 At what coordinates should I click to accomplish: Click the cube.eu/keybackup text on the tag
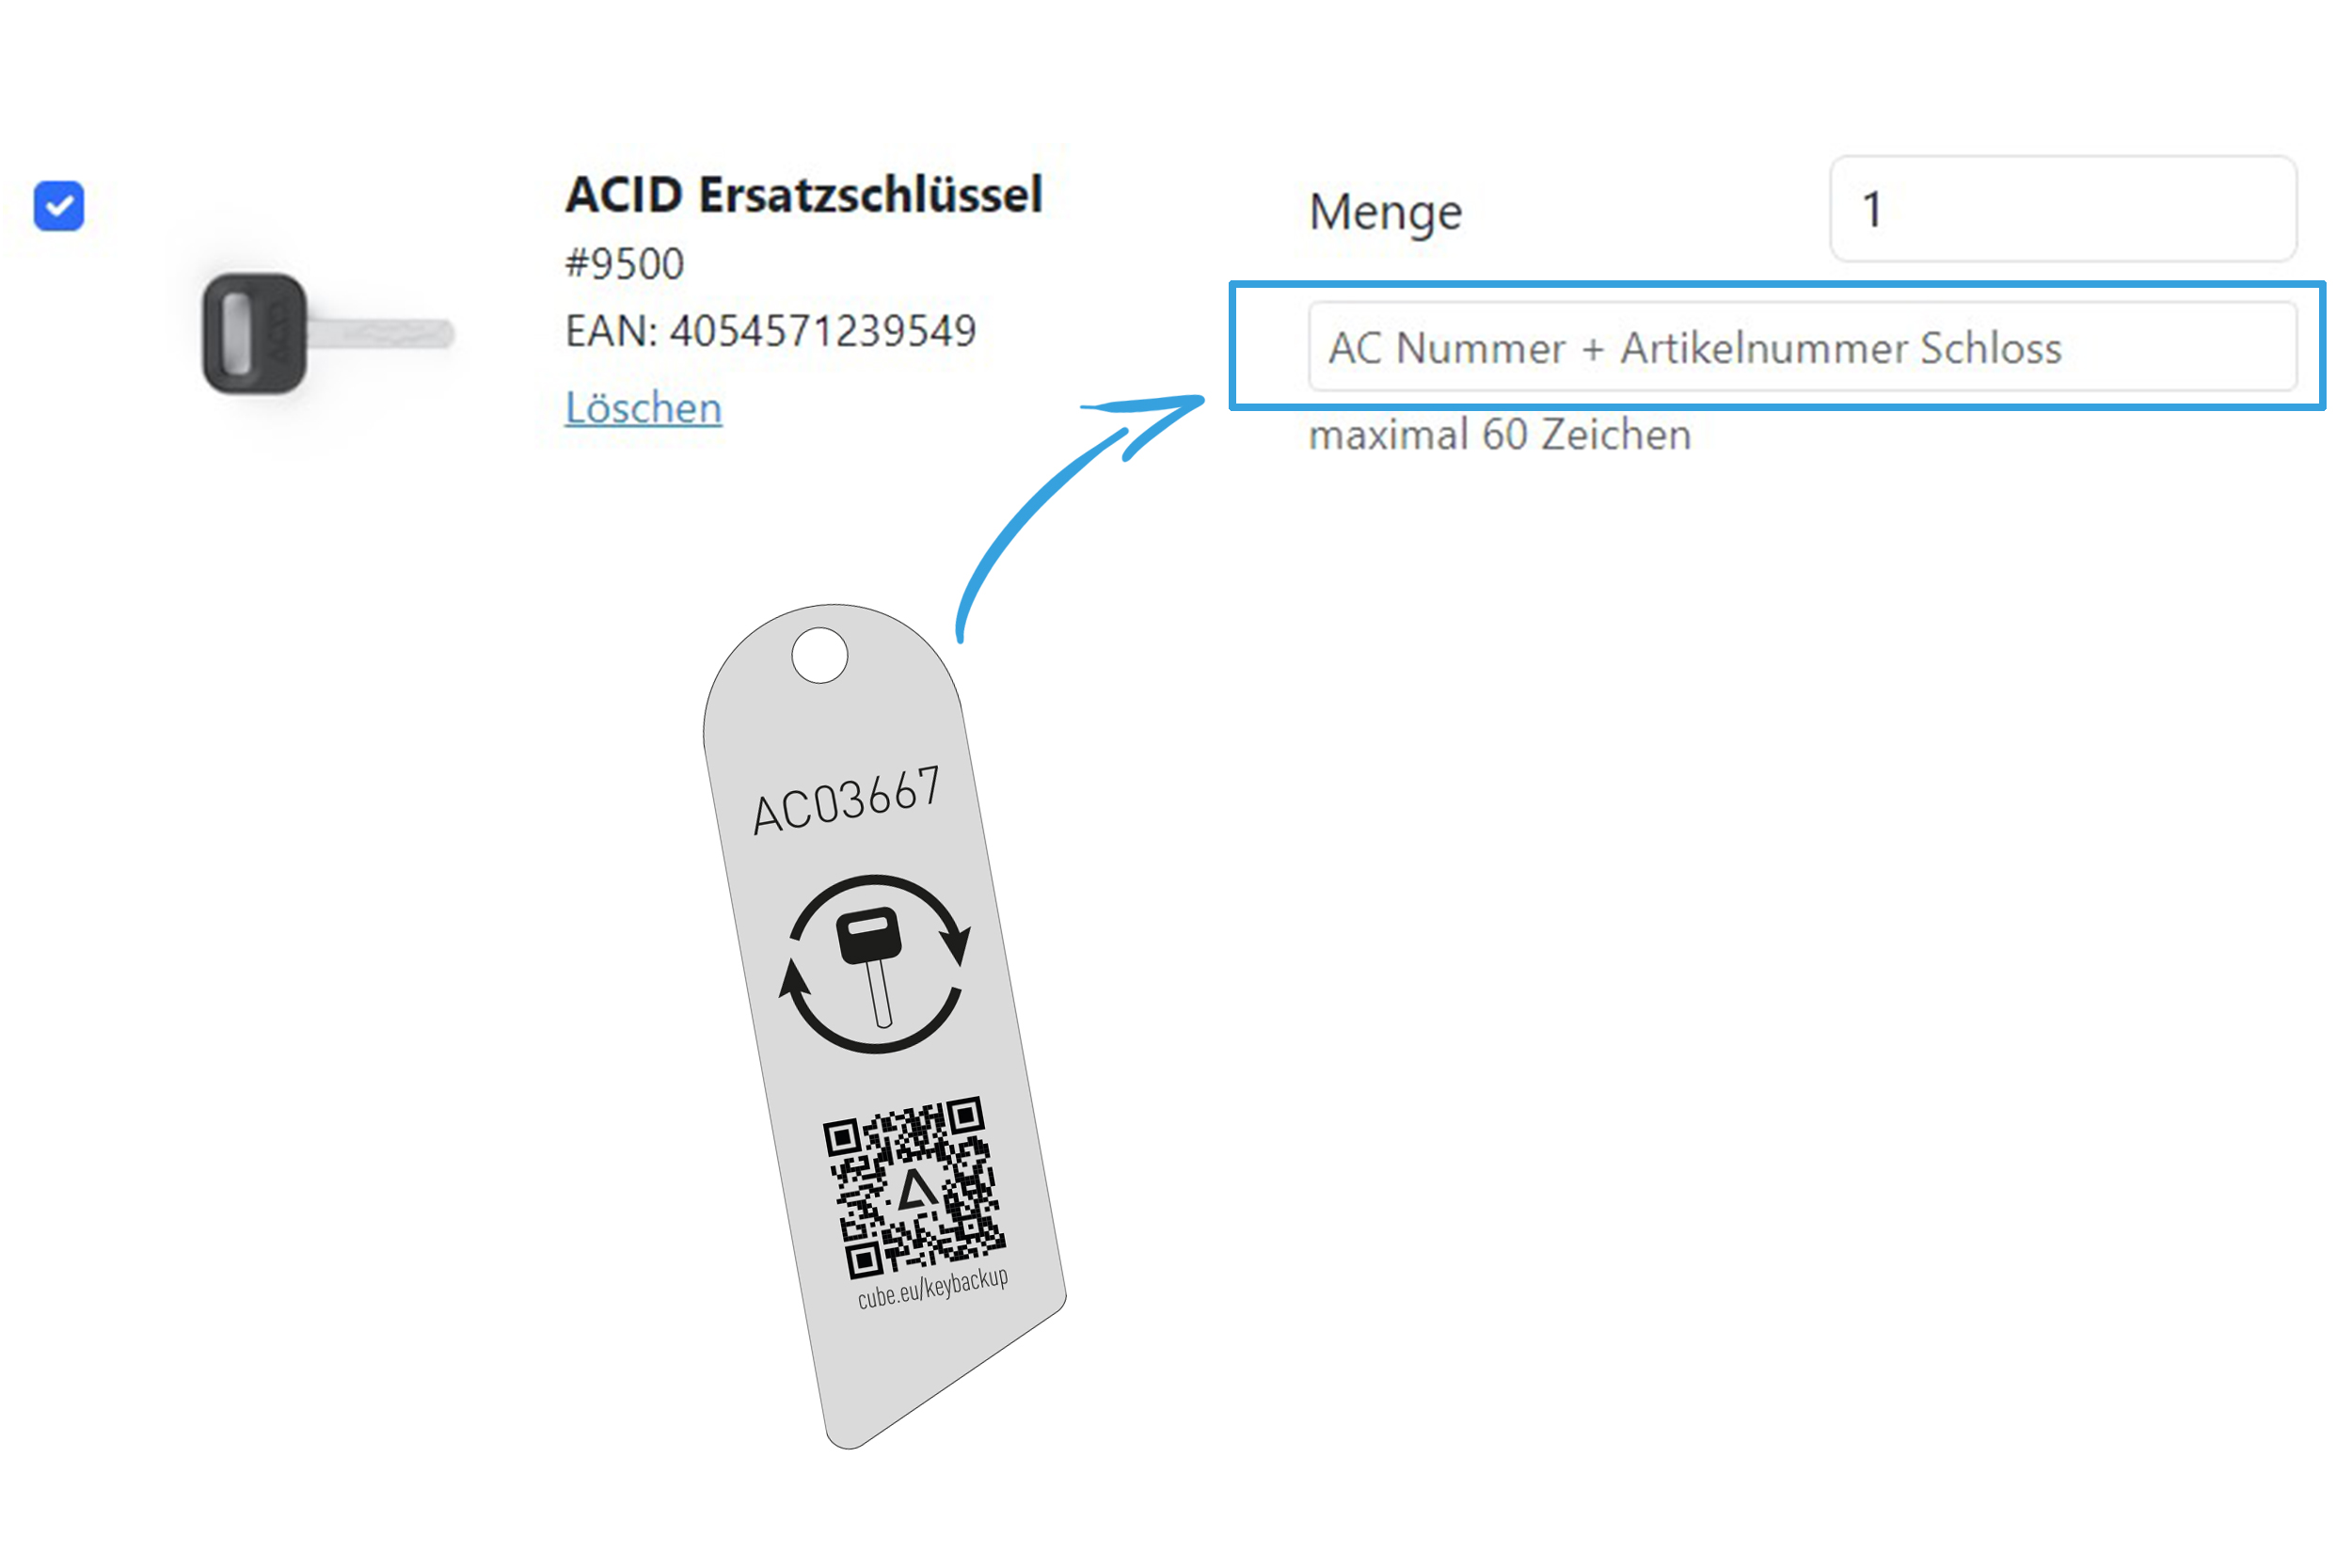coord(932,1288)
